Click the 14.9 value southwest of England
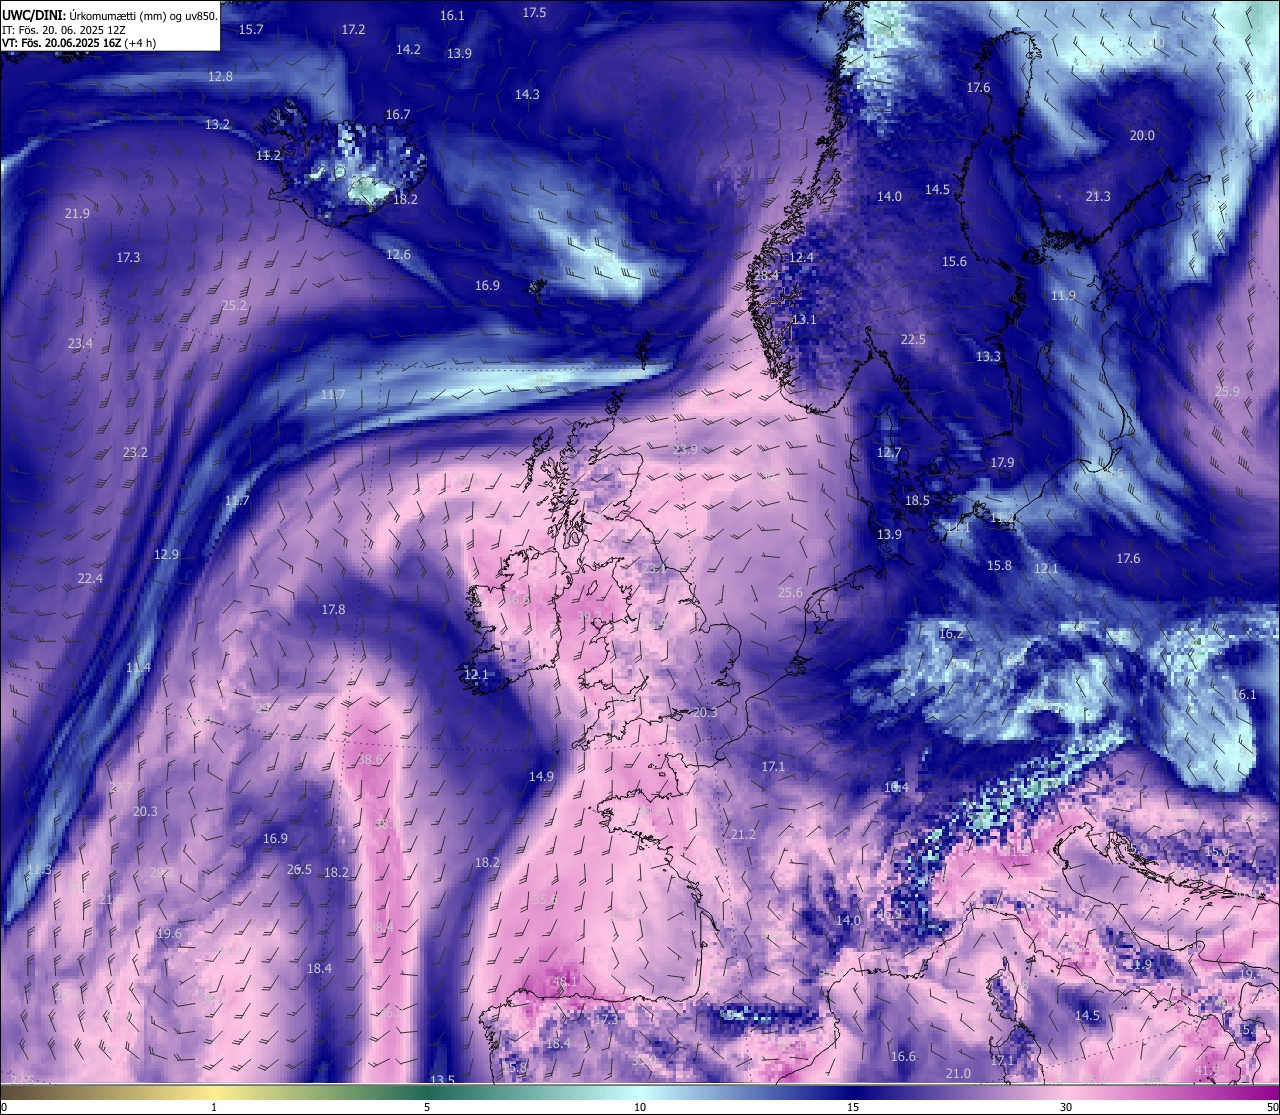The height and width of the screenshot is (1115, 1280). click(541, 777)
